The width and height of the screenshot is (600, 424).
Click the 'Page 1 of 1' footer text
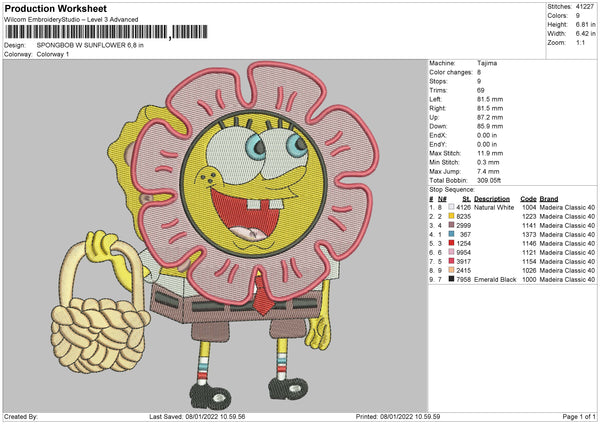click(579, 416)
